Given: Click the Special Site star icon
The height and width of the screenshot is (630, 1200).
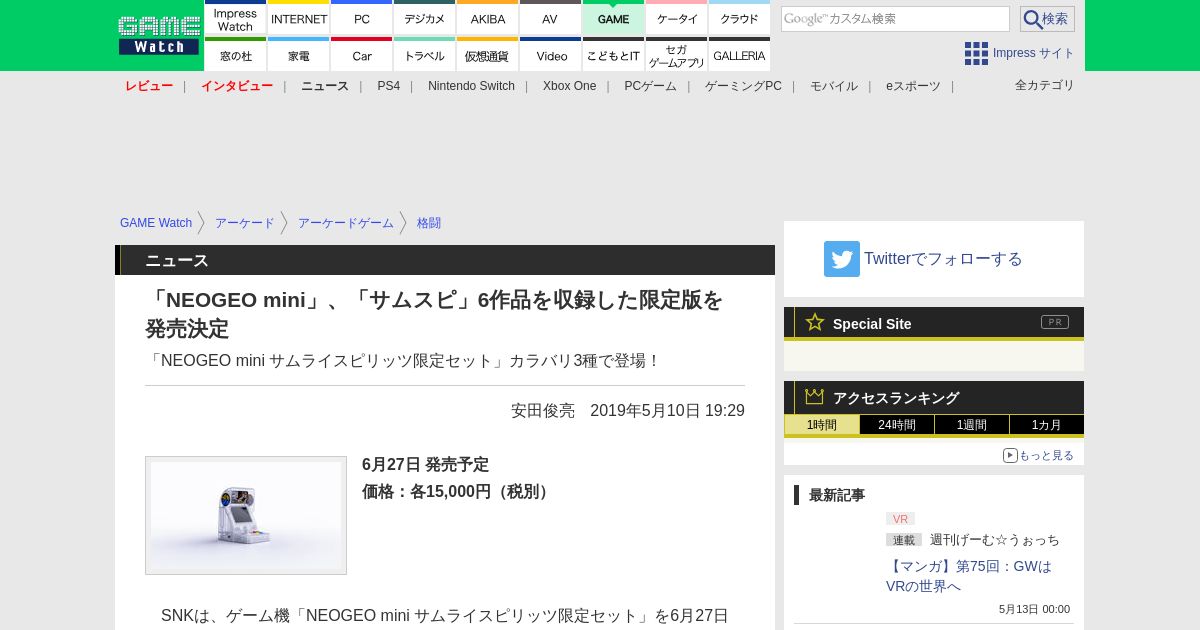Looking at the screenshot, I should coord(815,322).
